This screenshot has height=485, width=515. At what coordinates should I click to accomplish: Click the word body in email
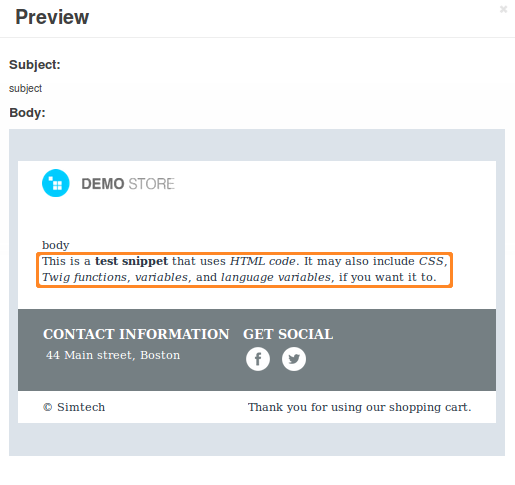[x=56, y=245]
